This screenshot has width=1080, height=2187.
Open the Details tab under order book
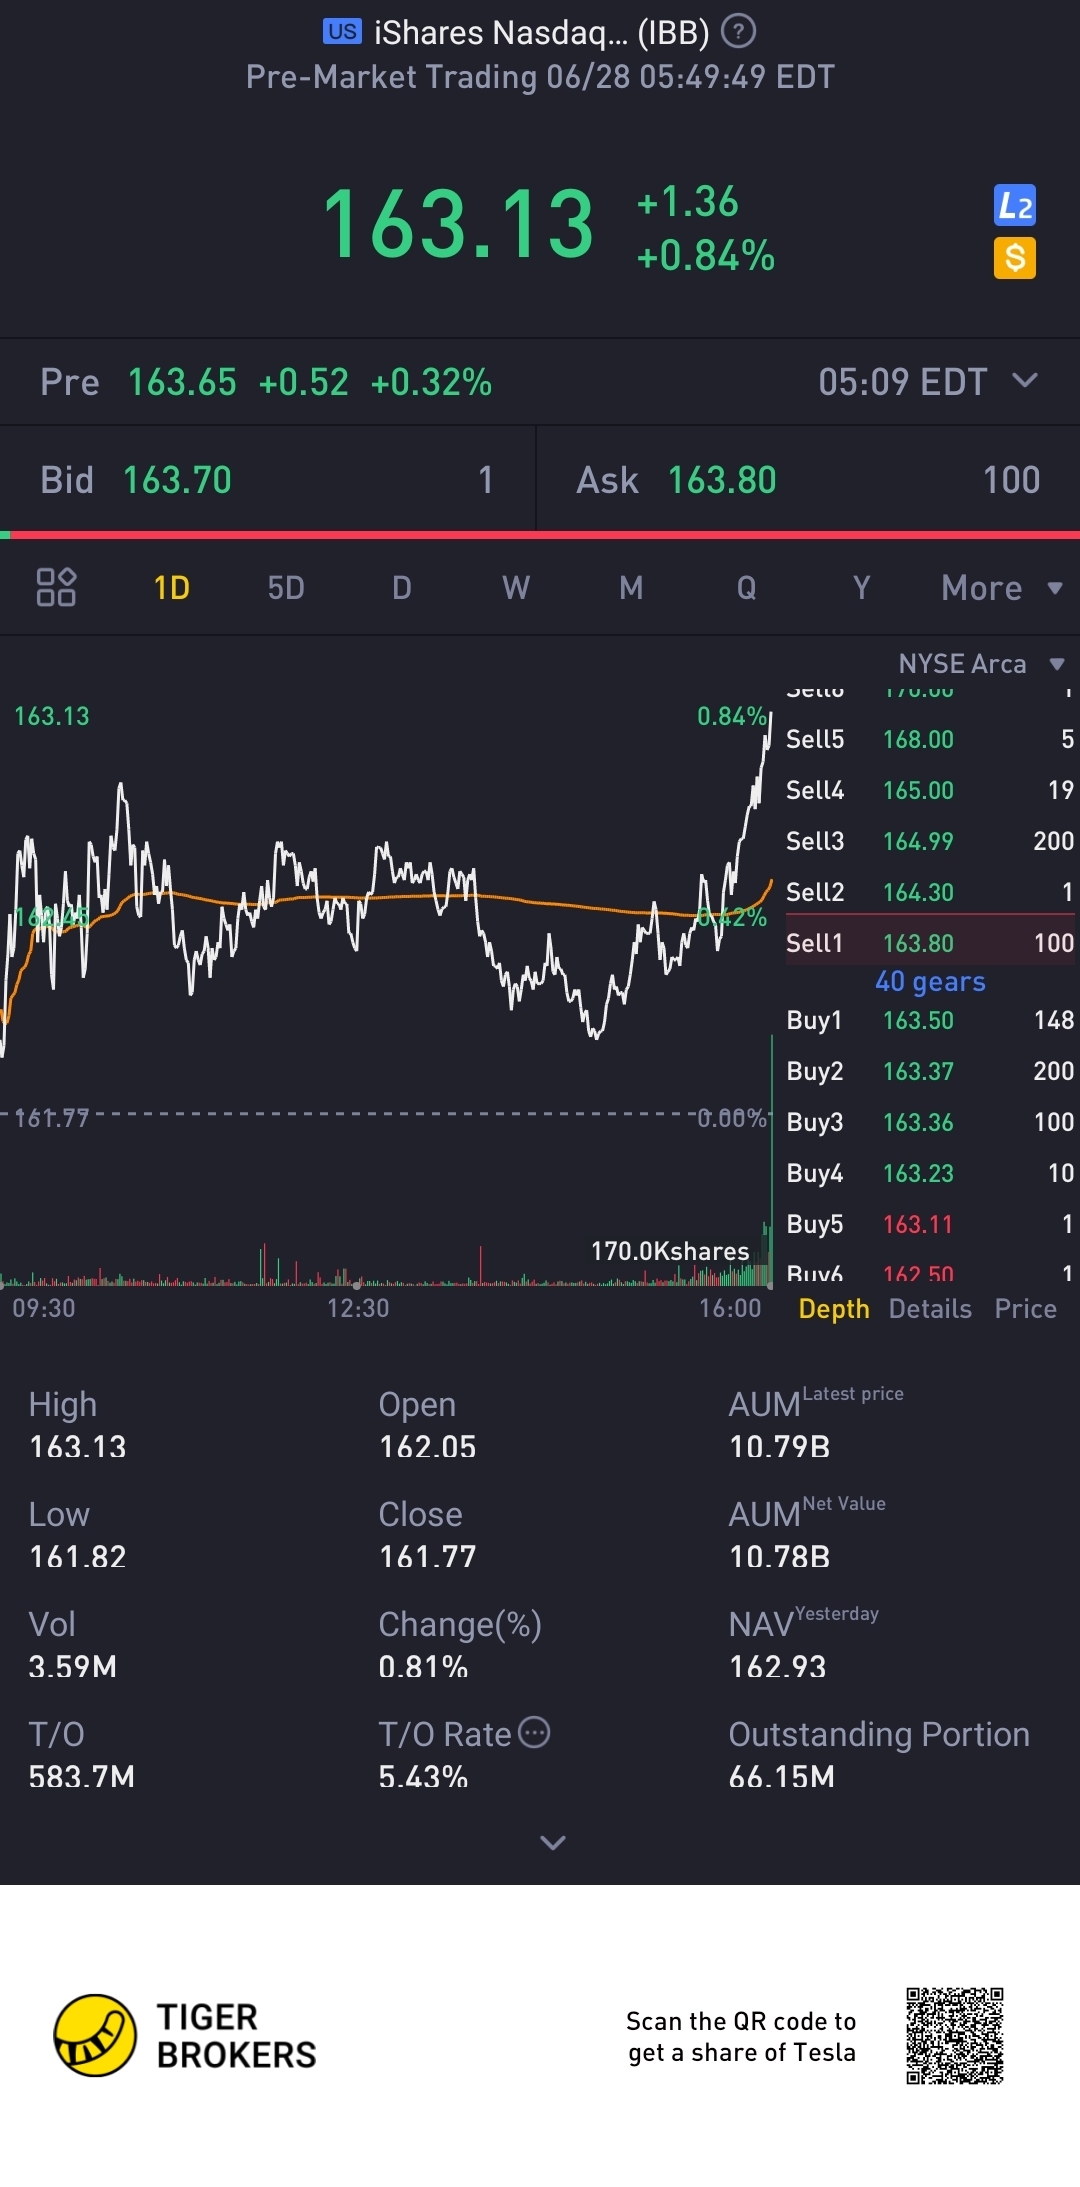pyautogui.click(x=930, y=1309)
